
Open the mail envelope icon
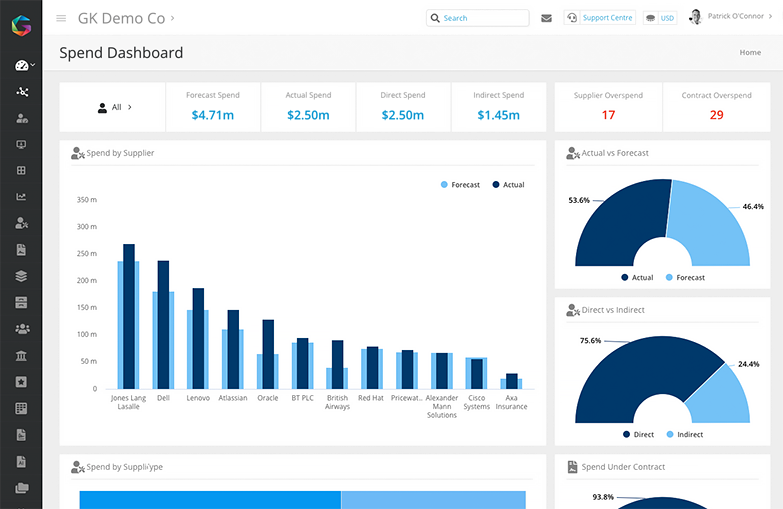(x=546, y=18)
